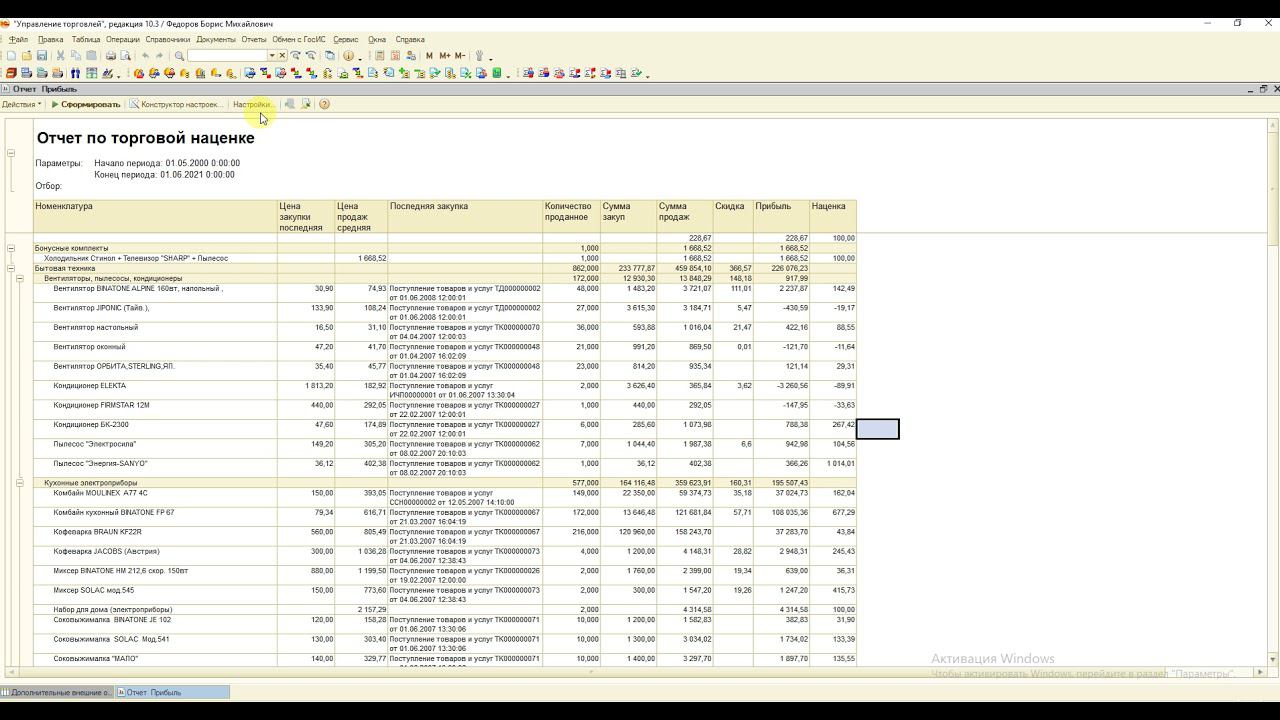
Task: Click the M+ memory add button
Action: (x=444, y=56)
